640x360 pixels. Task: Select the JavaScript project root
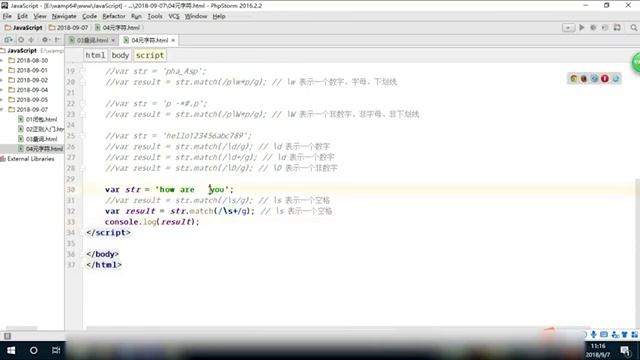pyautogui.click(x=22, y=51)
